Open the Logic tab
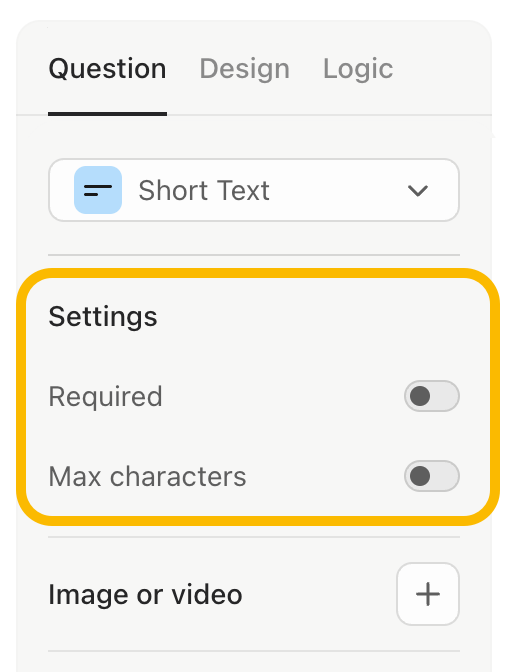514x672 pixels. 358,69
